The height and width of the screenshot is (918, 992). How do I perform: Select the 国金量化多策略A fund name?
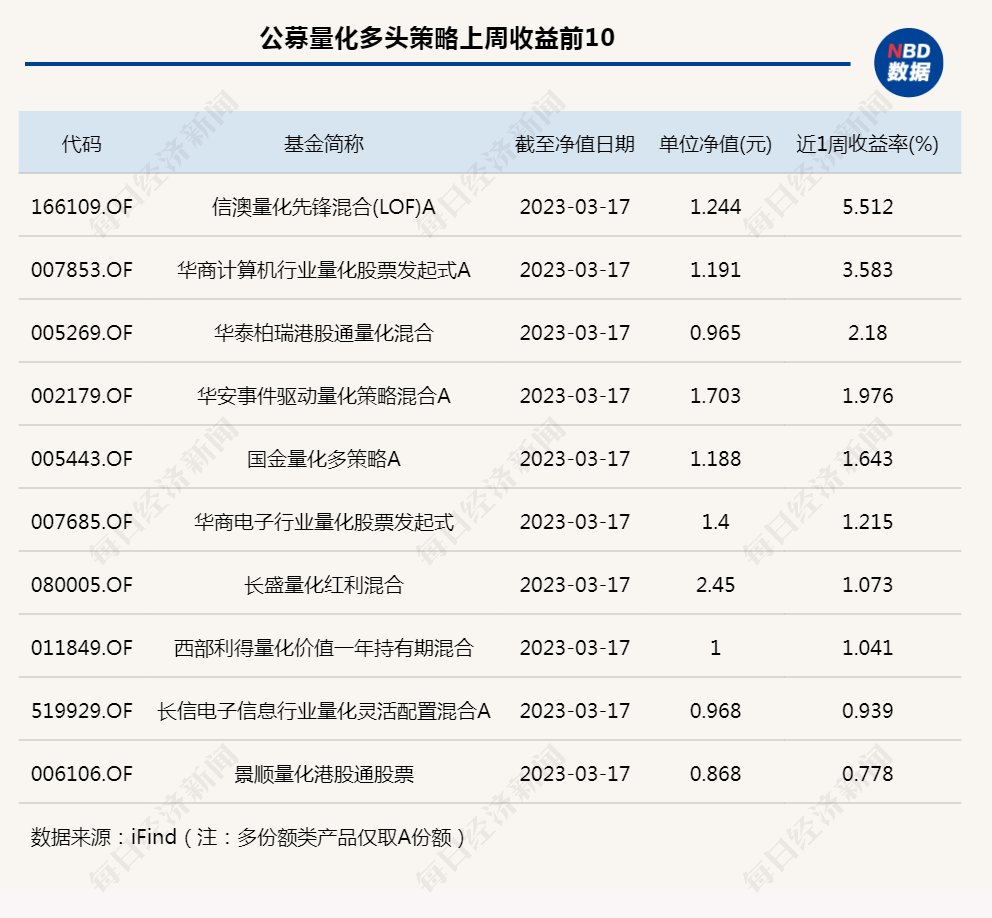(325, 459)
